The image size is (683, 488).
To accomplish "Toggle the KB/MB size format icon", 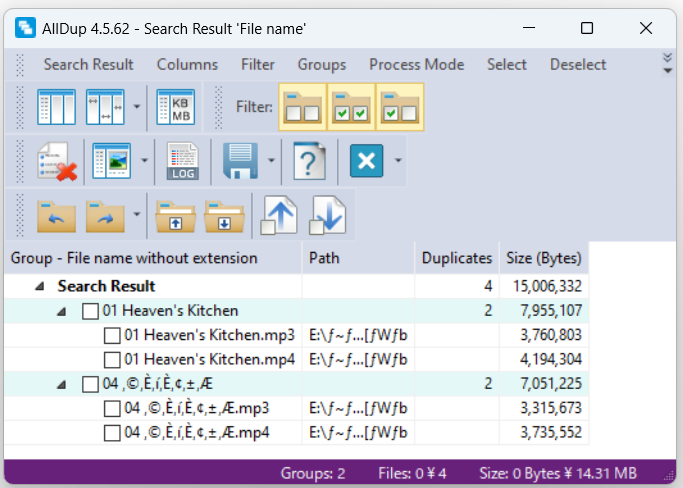I will (176, 107).
